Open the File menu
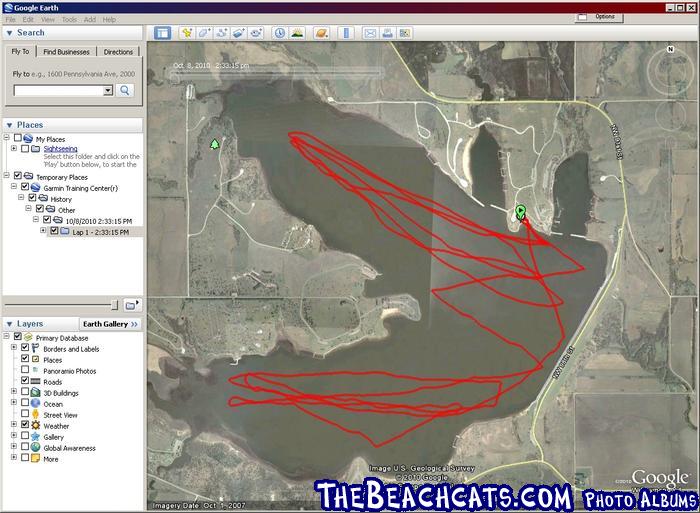Viewport: 700px width, 513px height. click(11, 20)
